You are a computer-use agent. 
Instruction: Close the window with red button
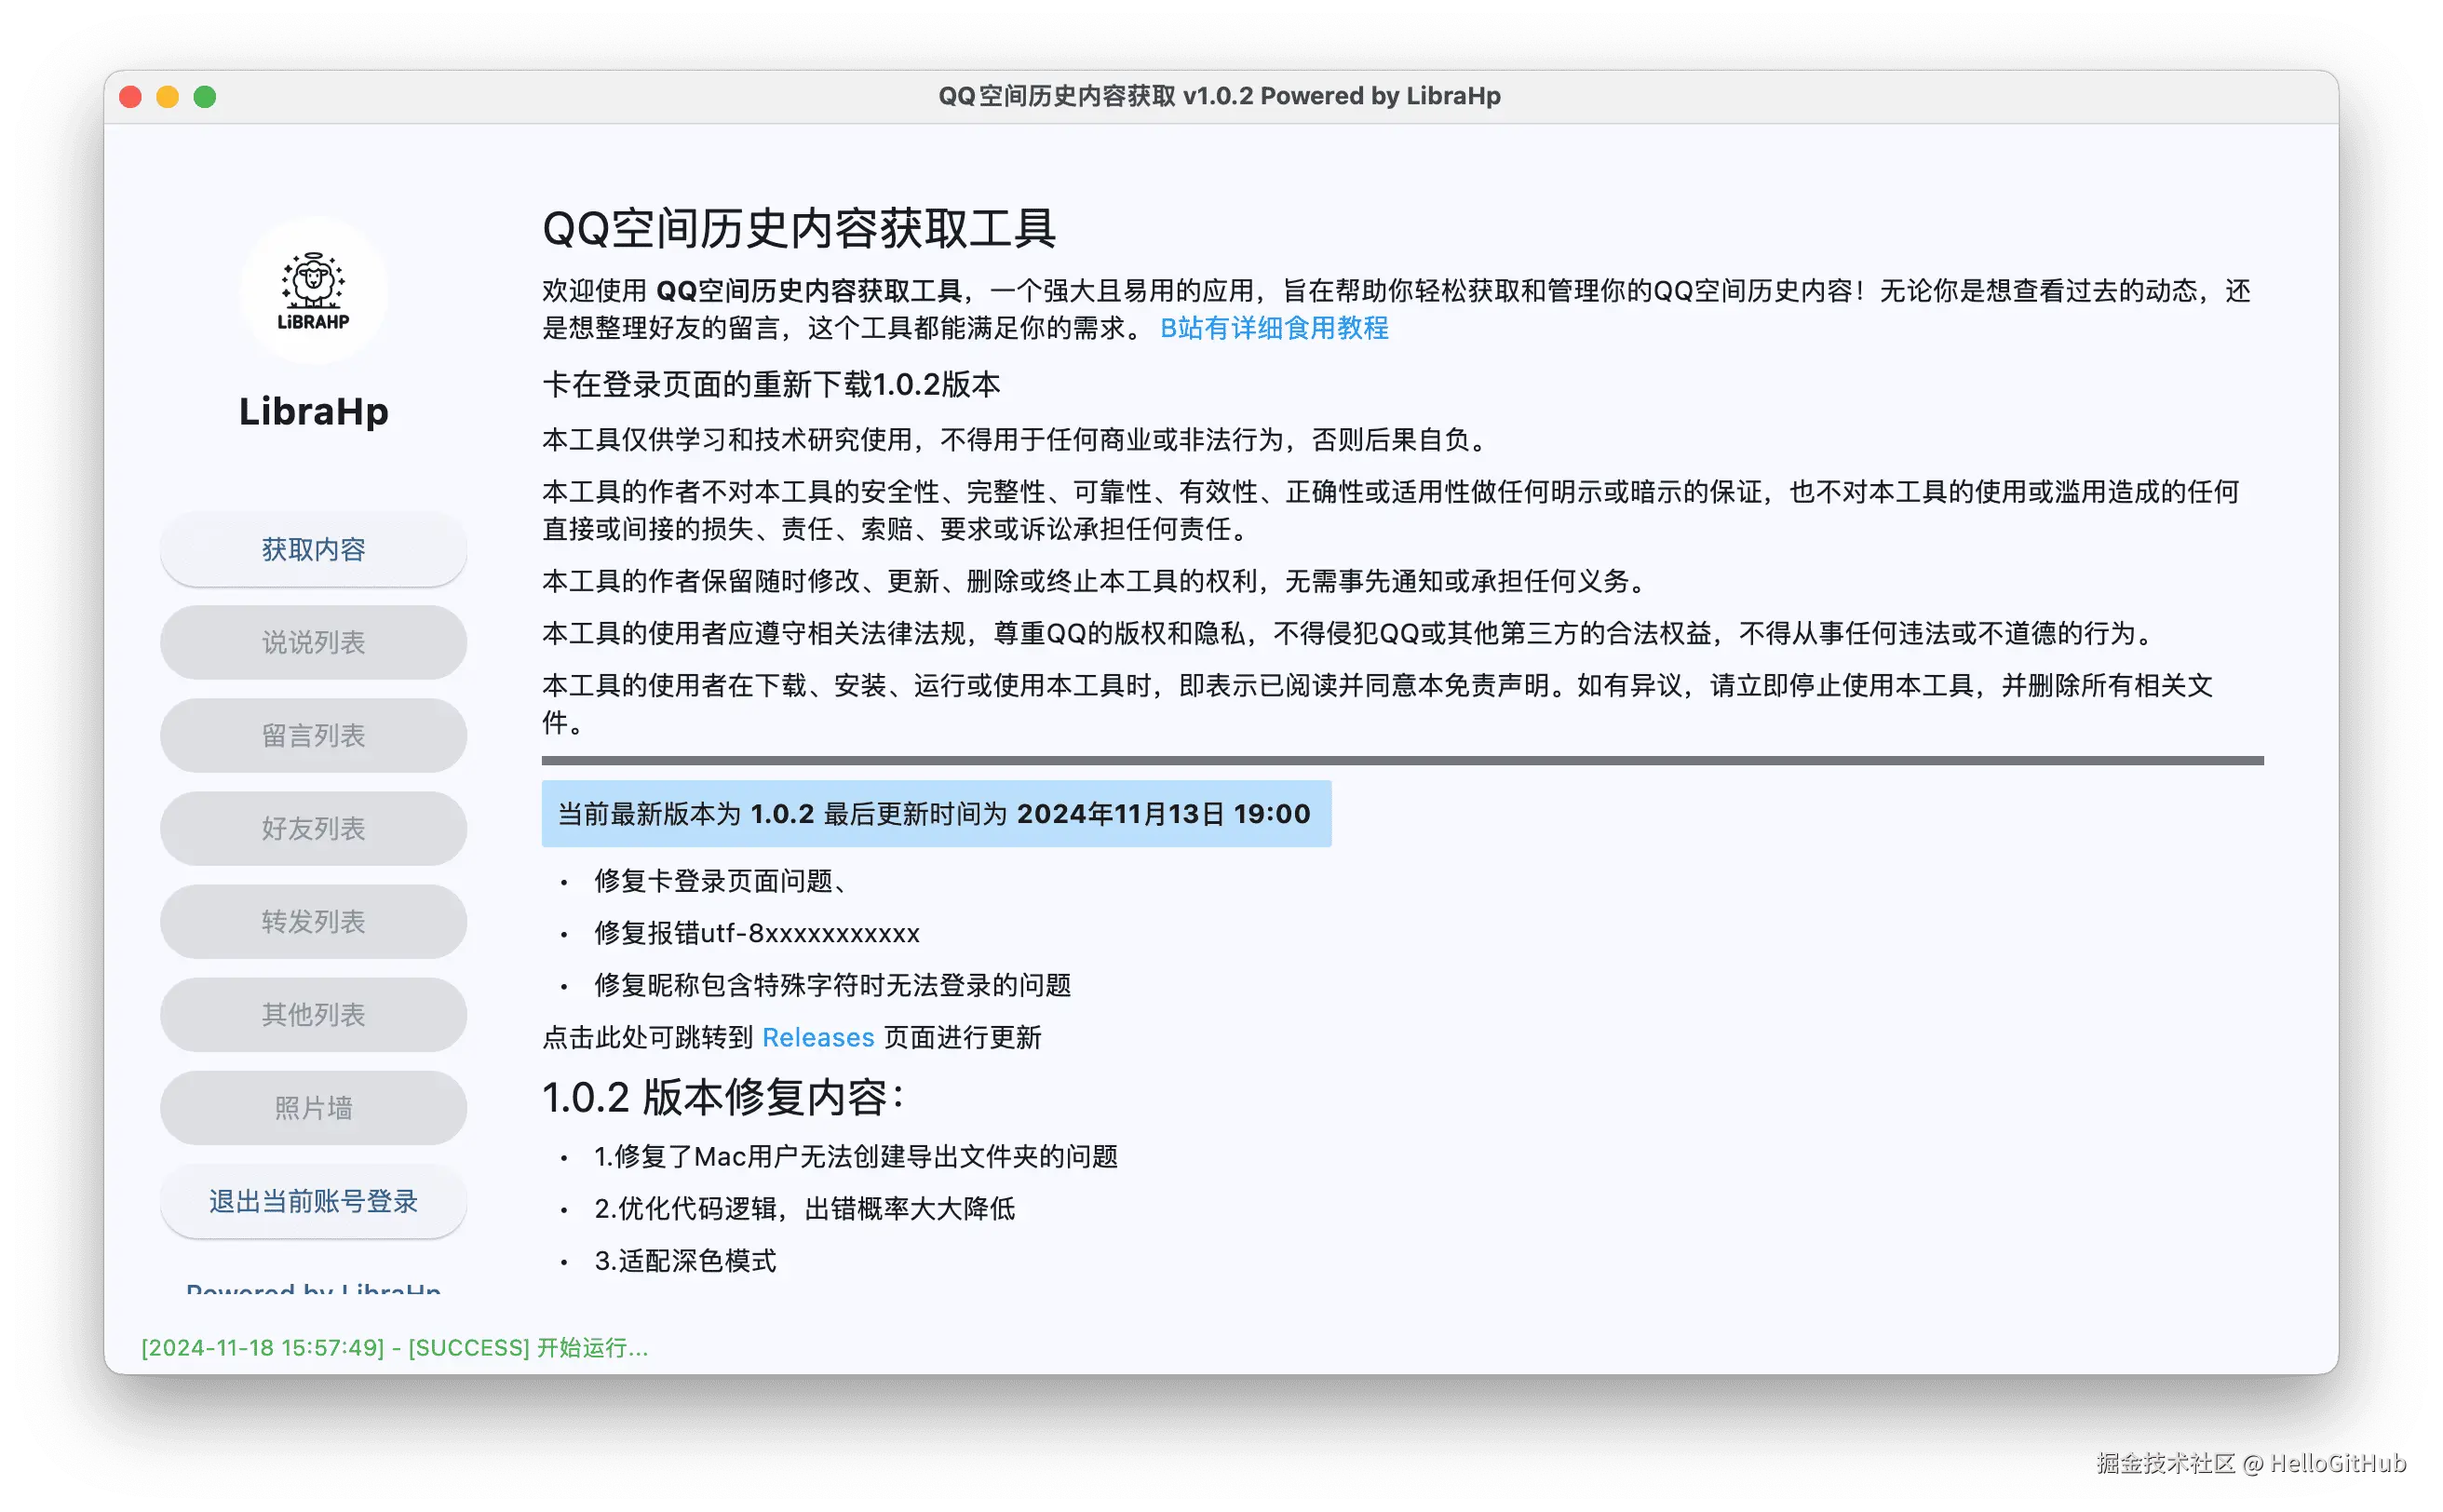pos(130,97)
